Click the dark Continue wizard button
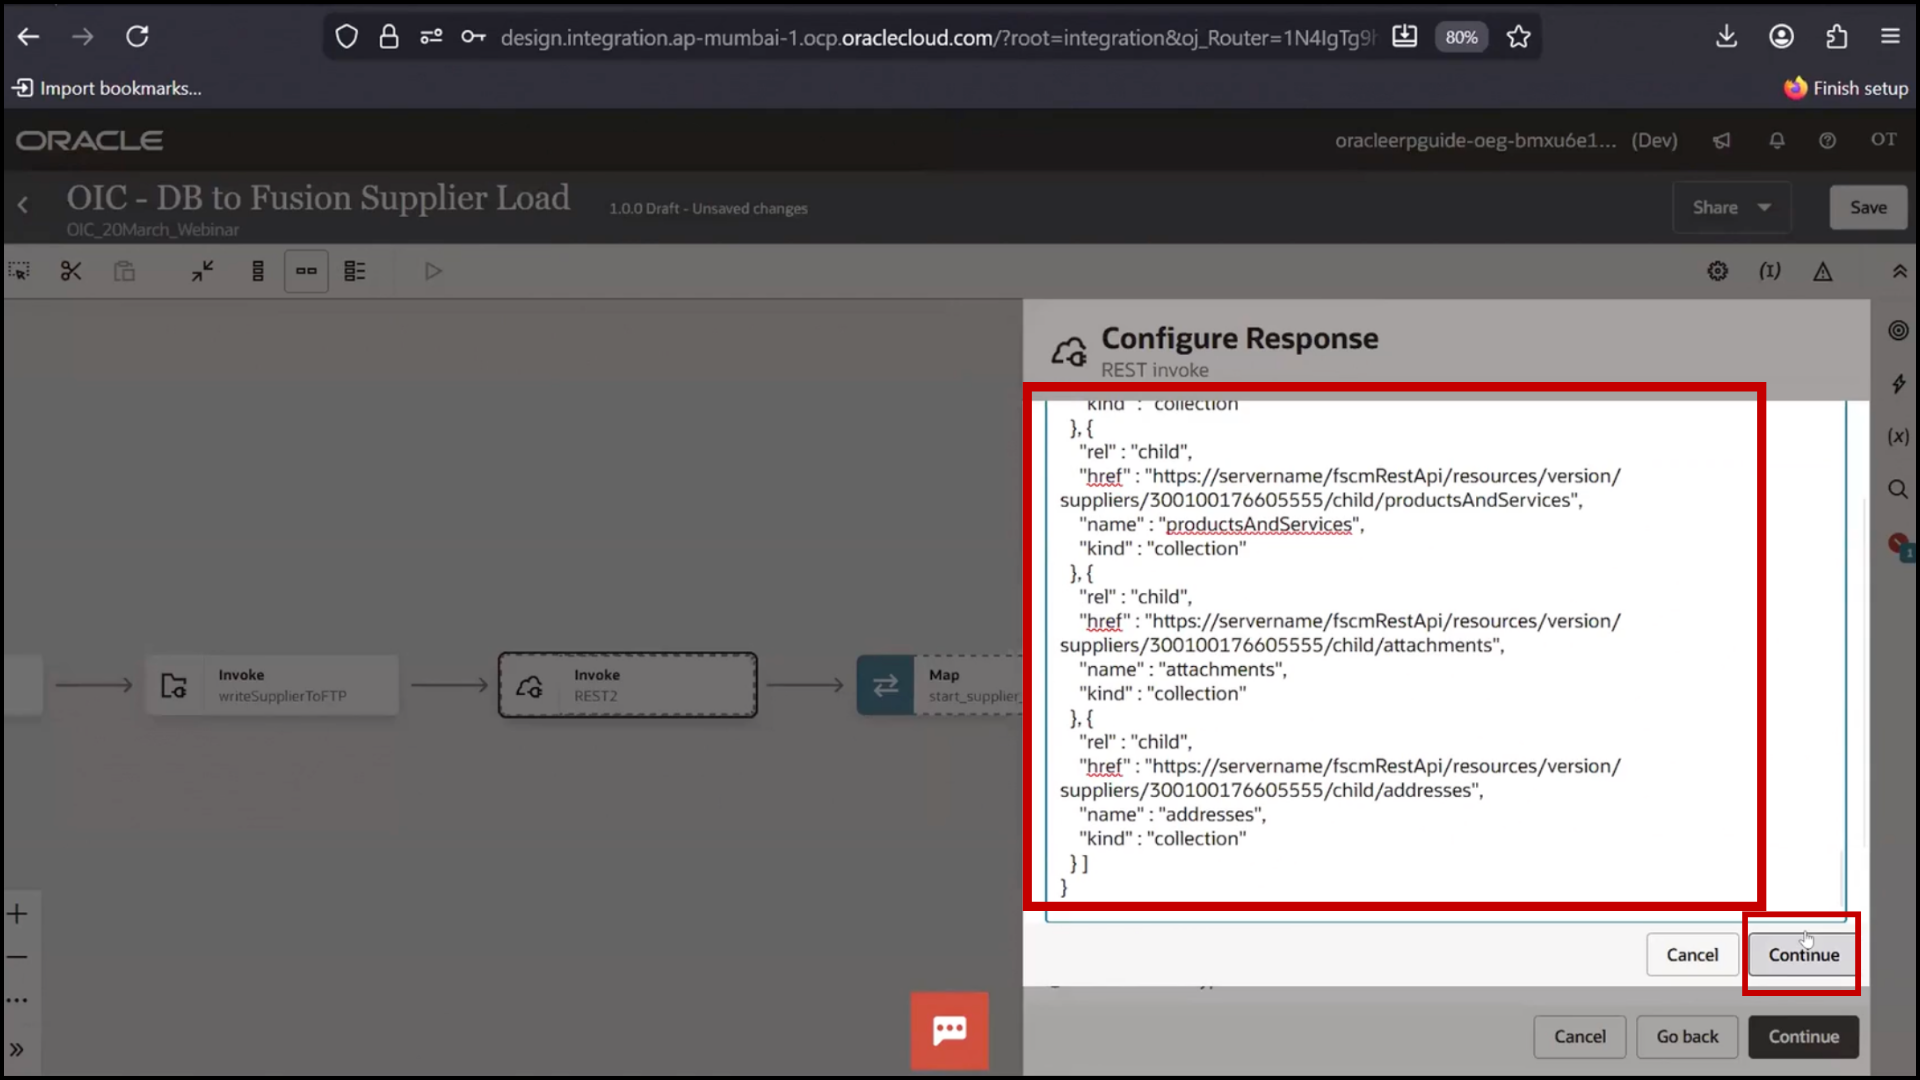The height and width of the screenshot is (1080, 1920). 1803,1037
